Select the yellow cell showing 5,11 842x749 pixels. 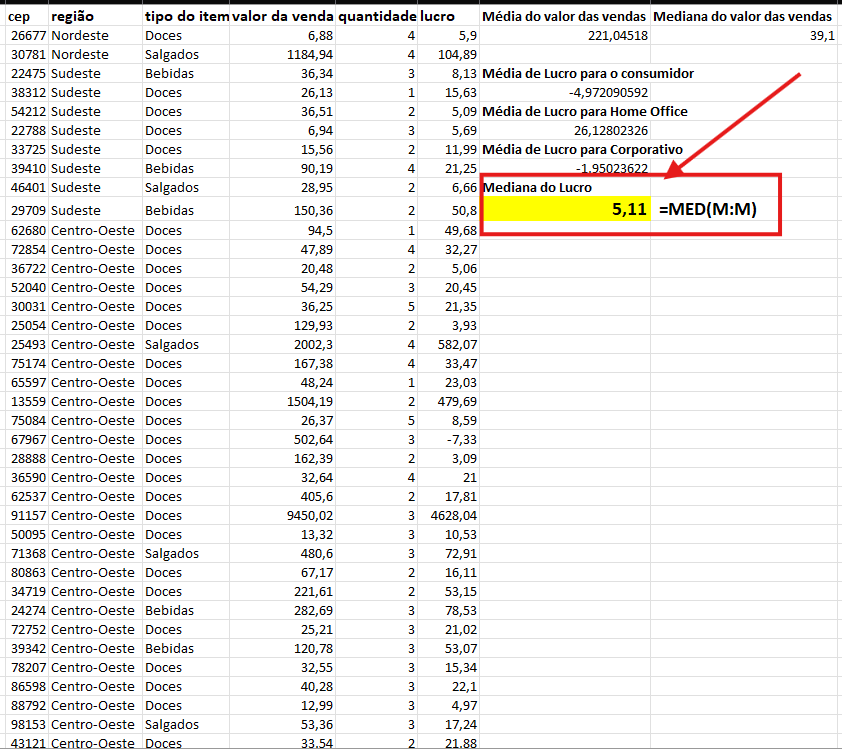click(x=567, y=208)
